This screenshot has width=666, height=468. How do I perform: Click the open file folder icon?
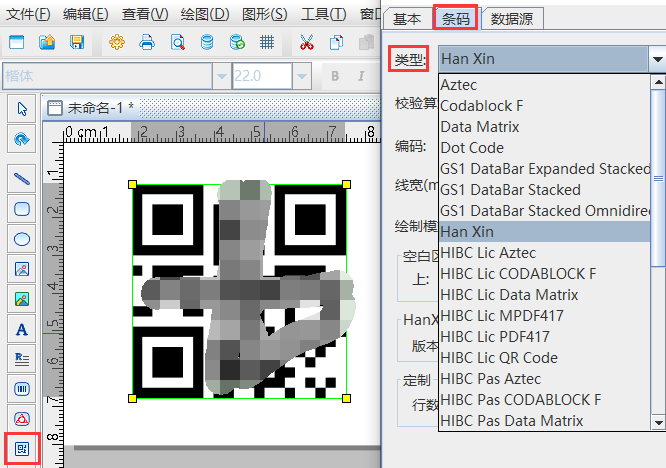pyautogui.click(x=47, y=42)
